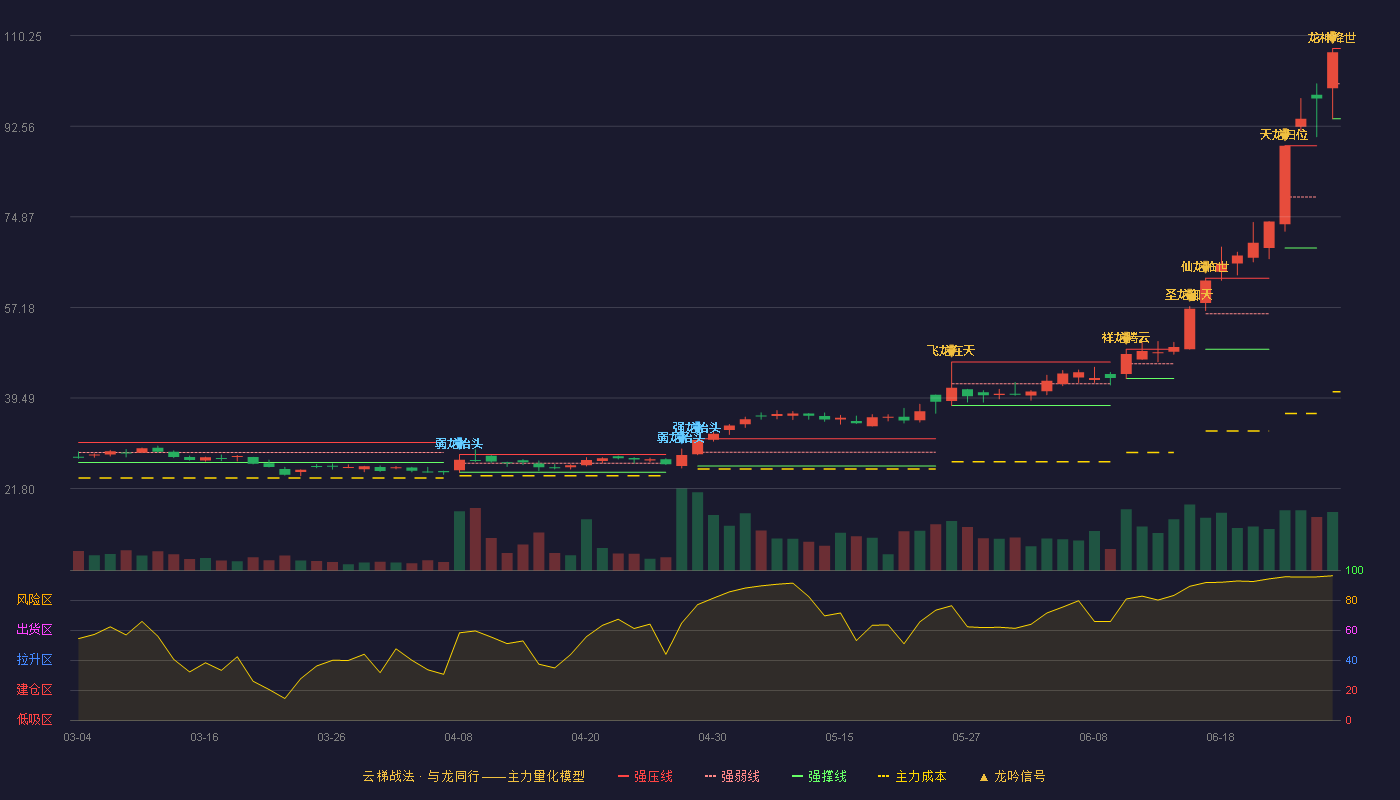Toggle the 强压线 legend series
This screenshot has height=800, width=1400.
click(x=645, y=776)
